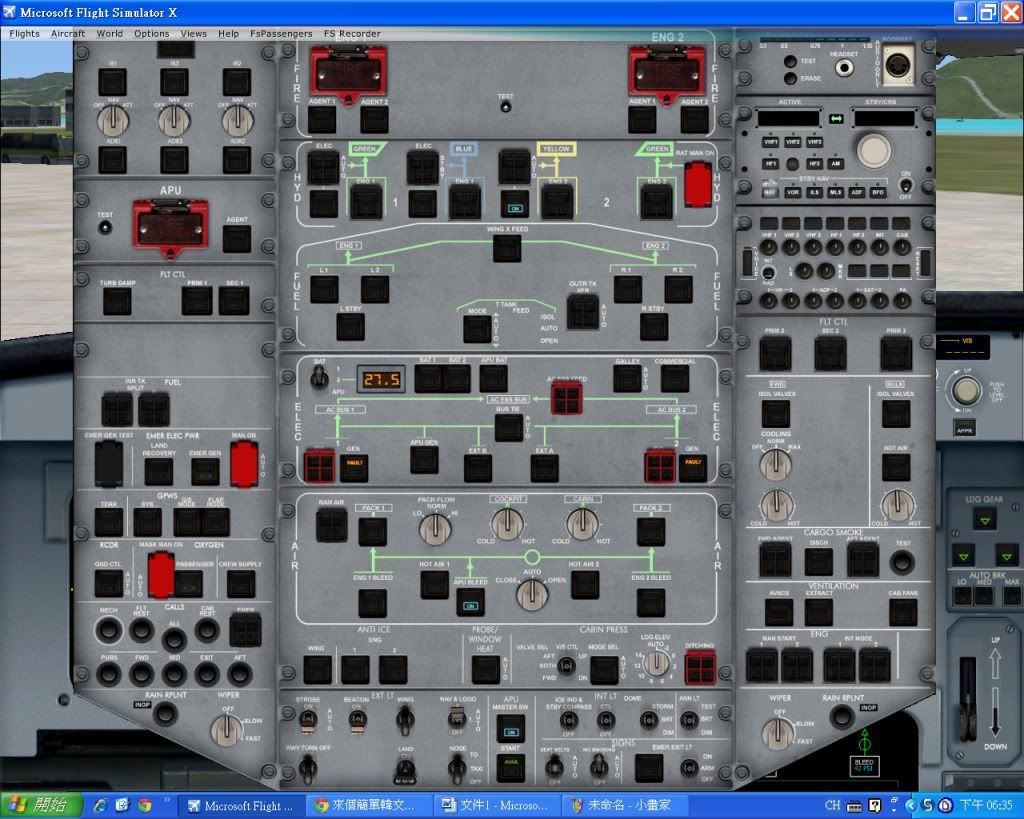Click the APU BLEED ON pushbutton
Image resolution: width=1024 pixels, height=819 pixels.
pyautogui.click(x=470, y=602)
